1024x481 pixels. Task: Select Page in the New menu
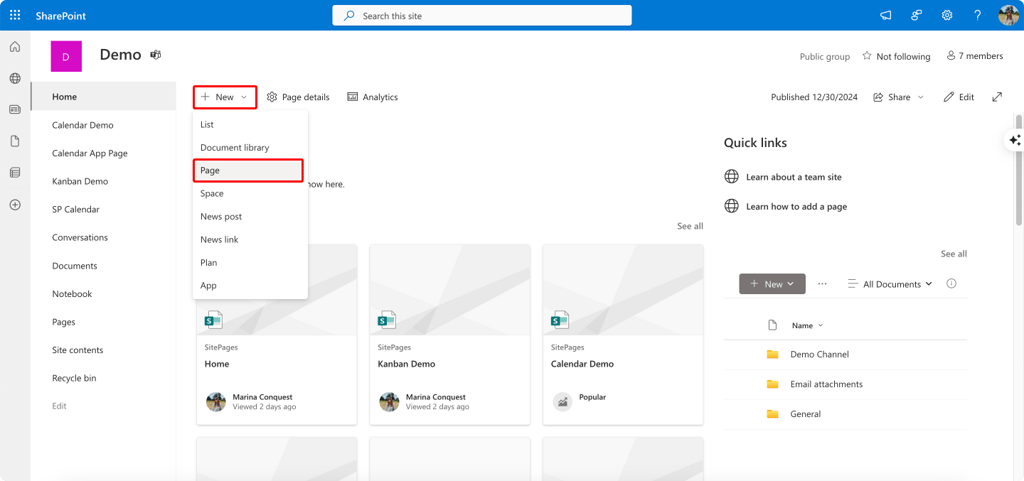[248, 170]
